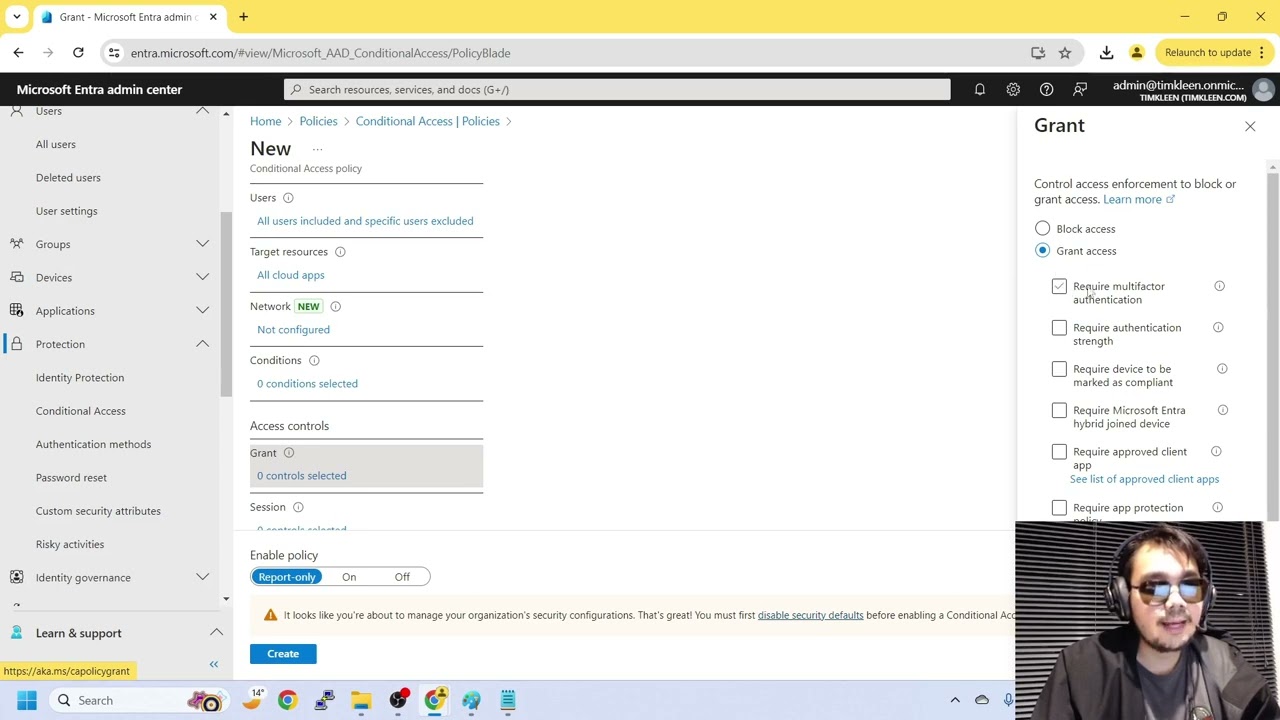Click the info icon beside Network
Screen dimensions: 1280x720
(335, 307)
